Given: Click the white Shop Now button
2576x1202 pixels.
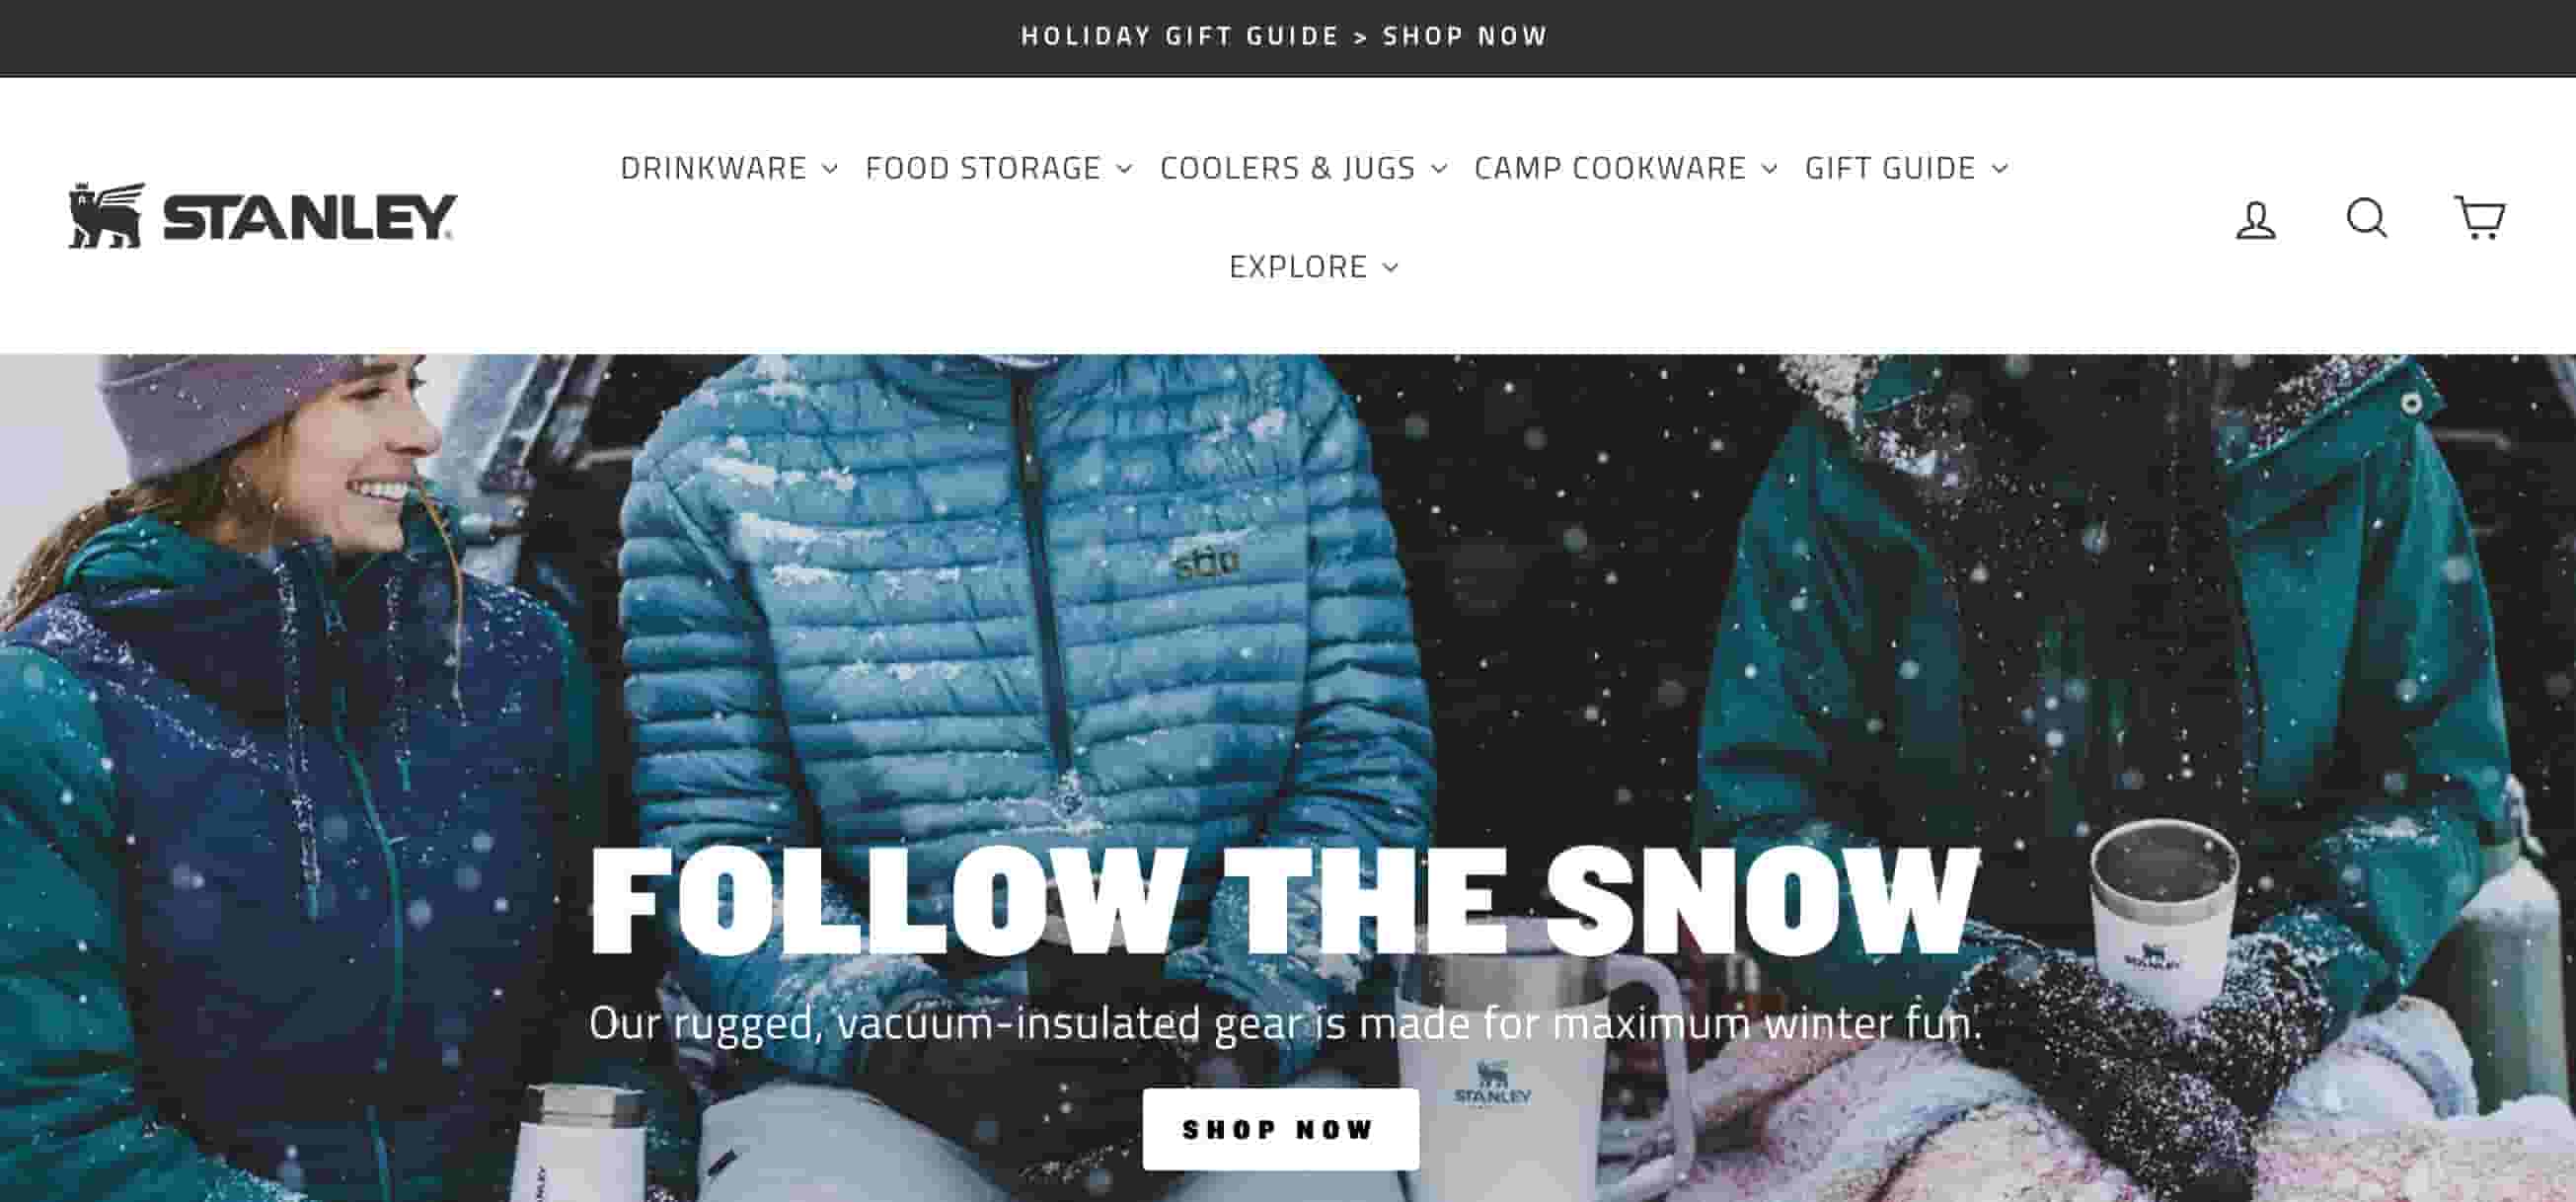Looking at the screenshot, I should 1280,1129.
